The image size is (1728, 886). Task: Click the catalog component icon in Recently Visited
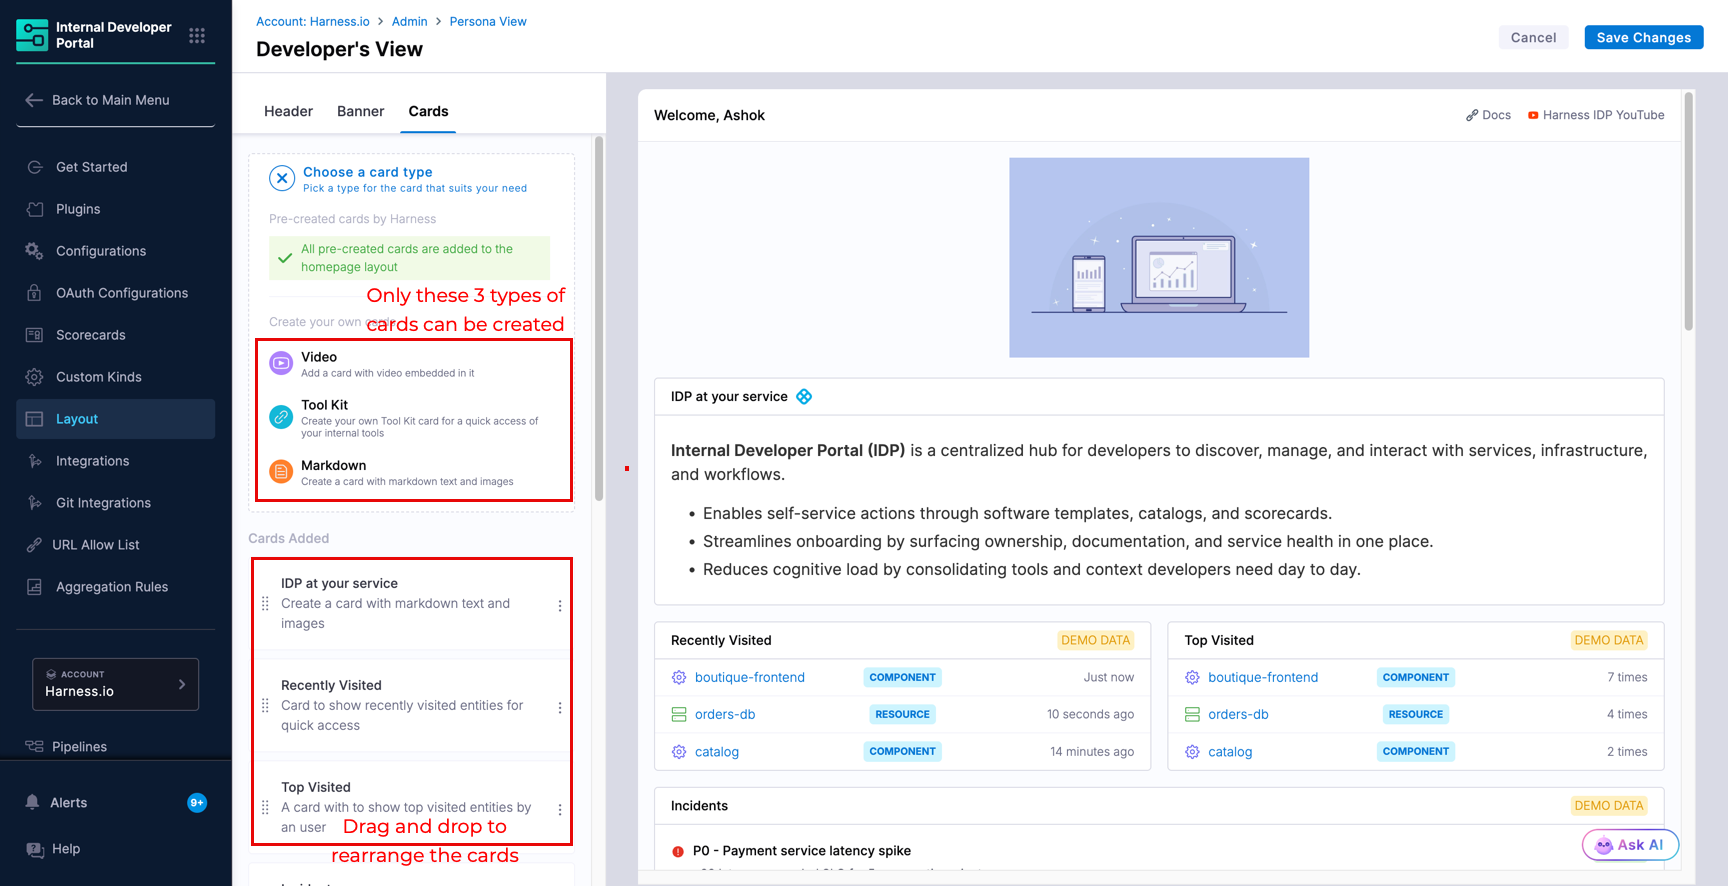pyautogui.click(x=679, y=752)
